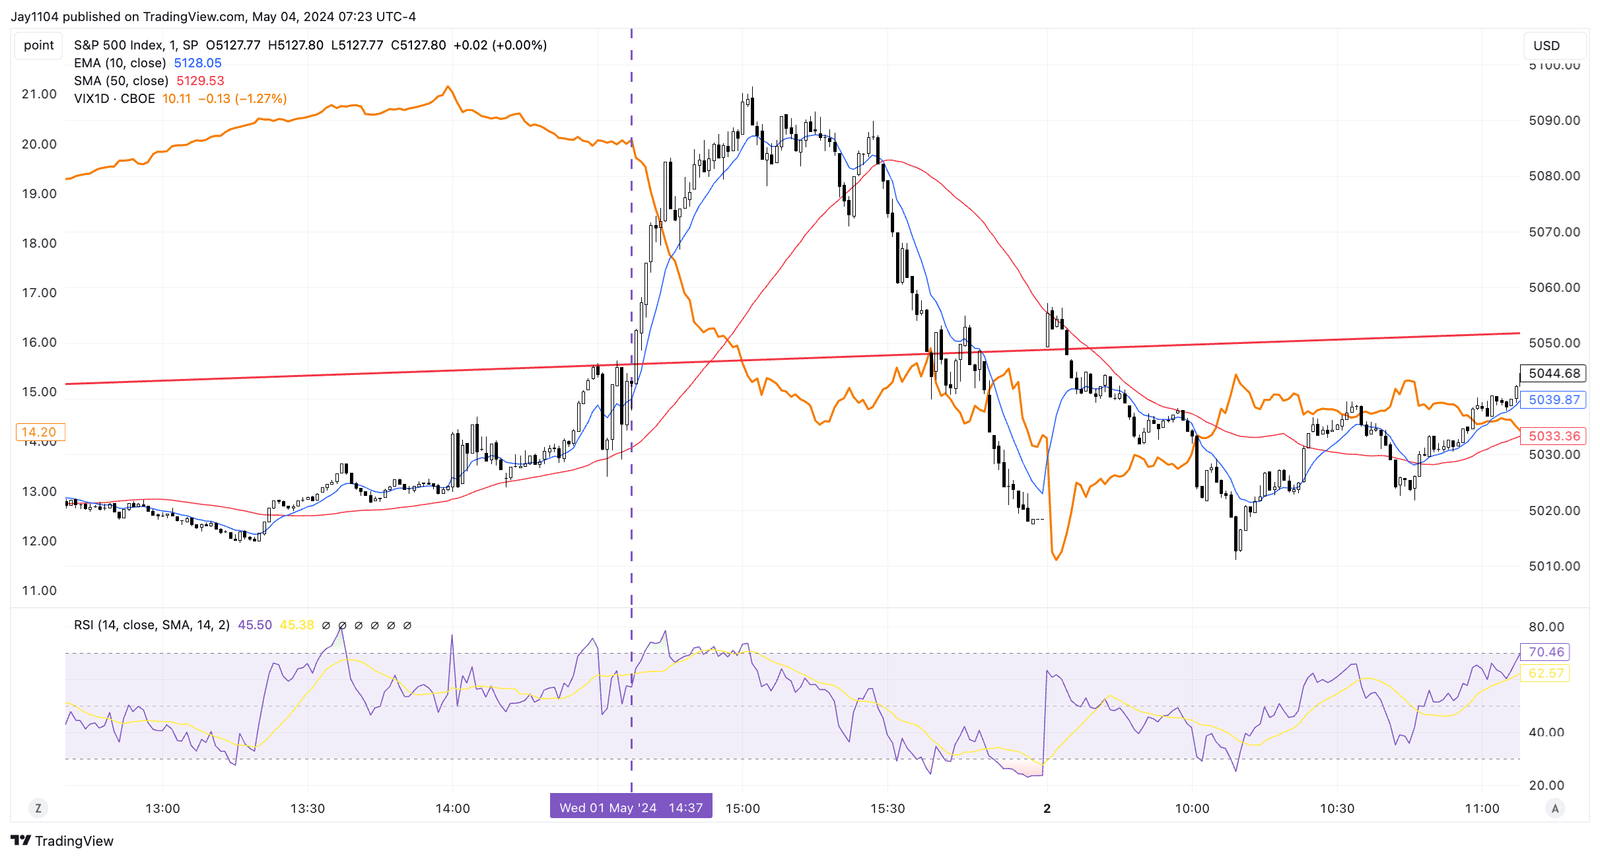The image size is (1600, 859).
Task: Click the last hidden-plot icon in RSI legend
Action: (407, 626)
